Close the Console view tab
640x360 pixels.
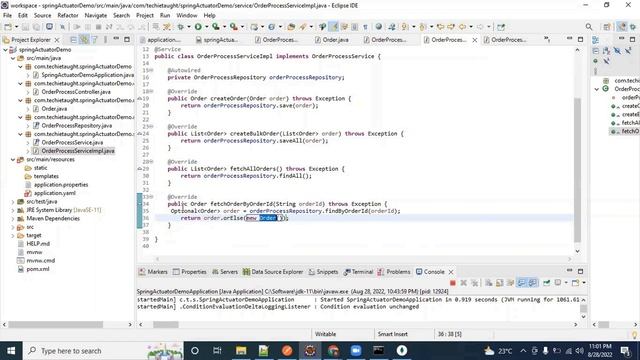(451, 272)
